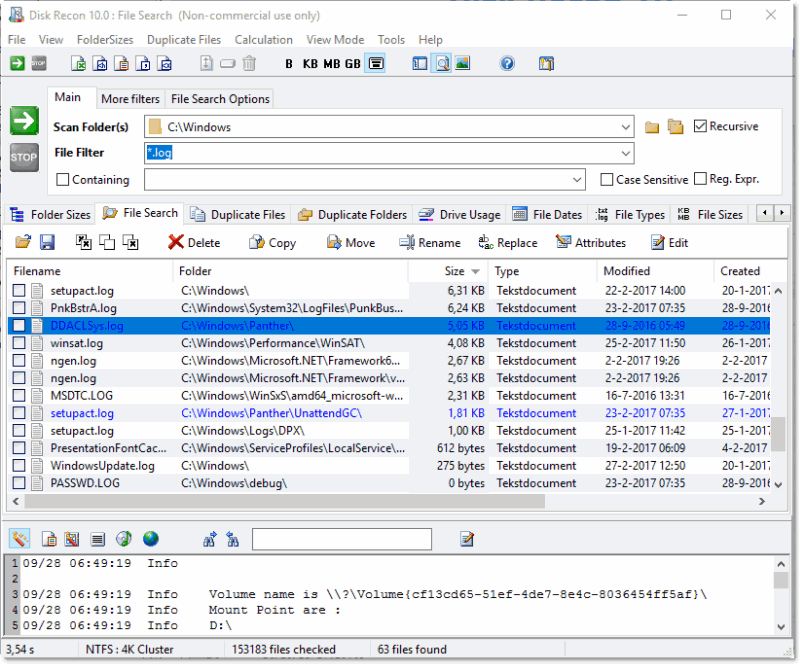The height and width of the screenshot is (664, 800).
Task: Click the small STOP icon in top toolbar
Action: (39, 63)
